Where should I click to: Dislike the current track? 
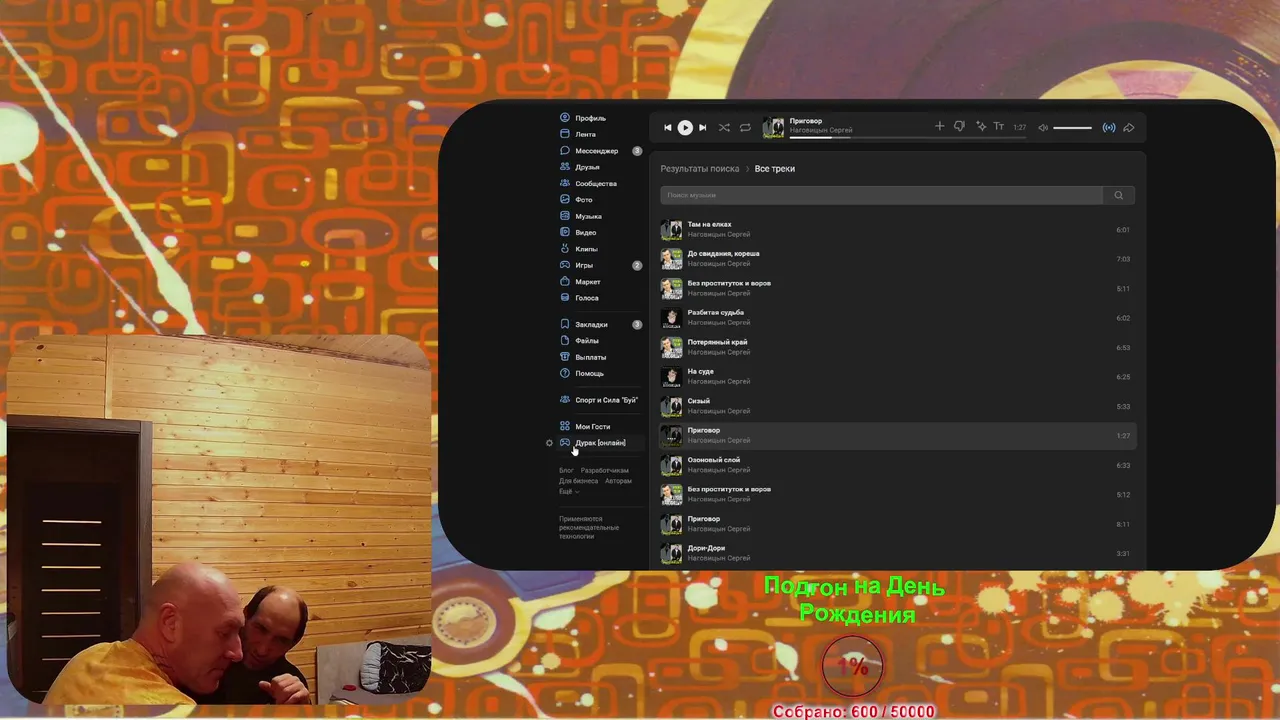coord(959,127)
